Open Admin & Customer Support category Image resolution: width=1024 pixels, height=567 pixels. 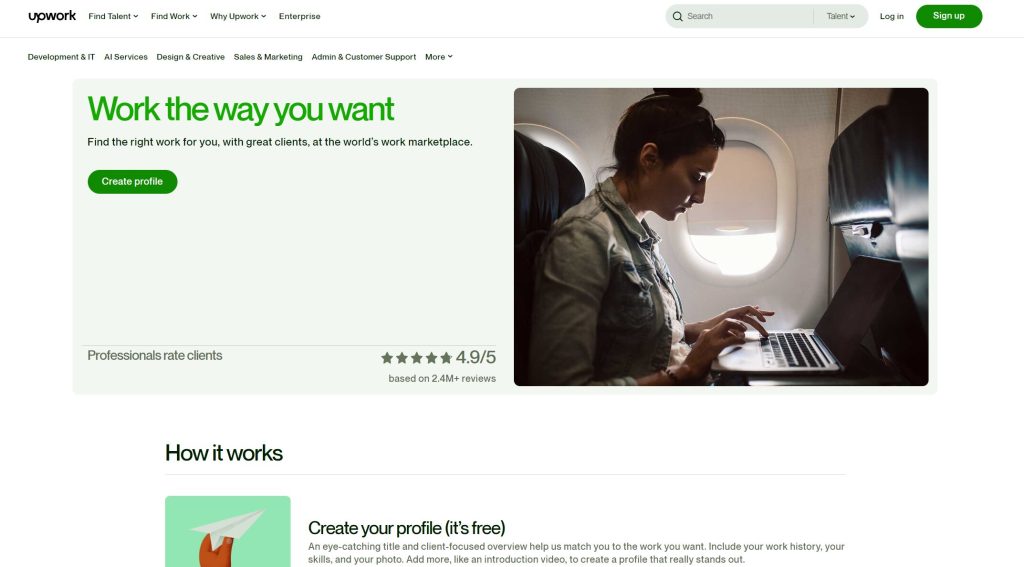point(363,57)
